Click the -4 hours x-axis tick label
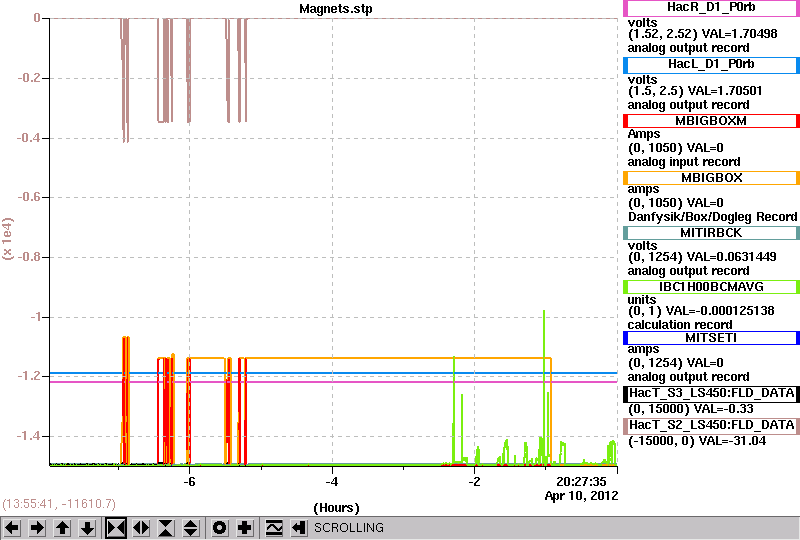Screen dimensions: 800x540 click(332, 482)
